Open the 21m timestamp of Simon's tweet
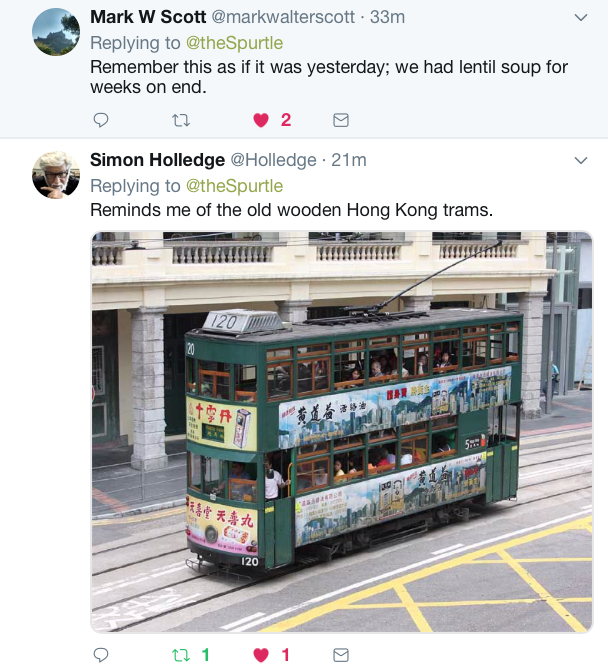608x670 pixels. click(x=349, y=160)
